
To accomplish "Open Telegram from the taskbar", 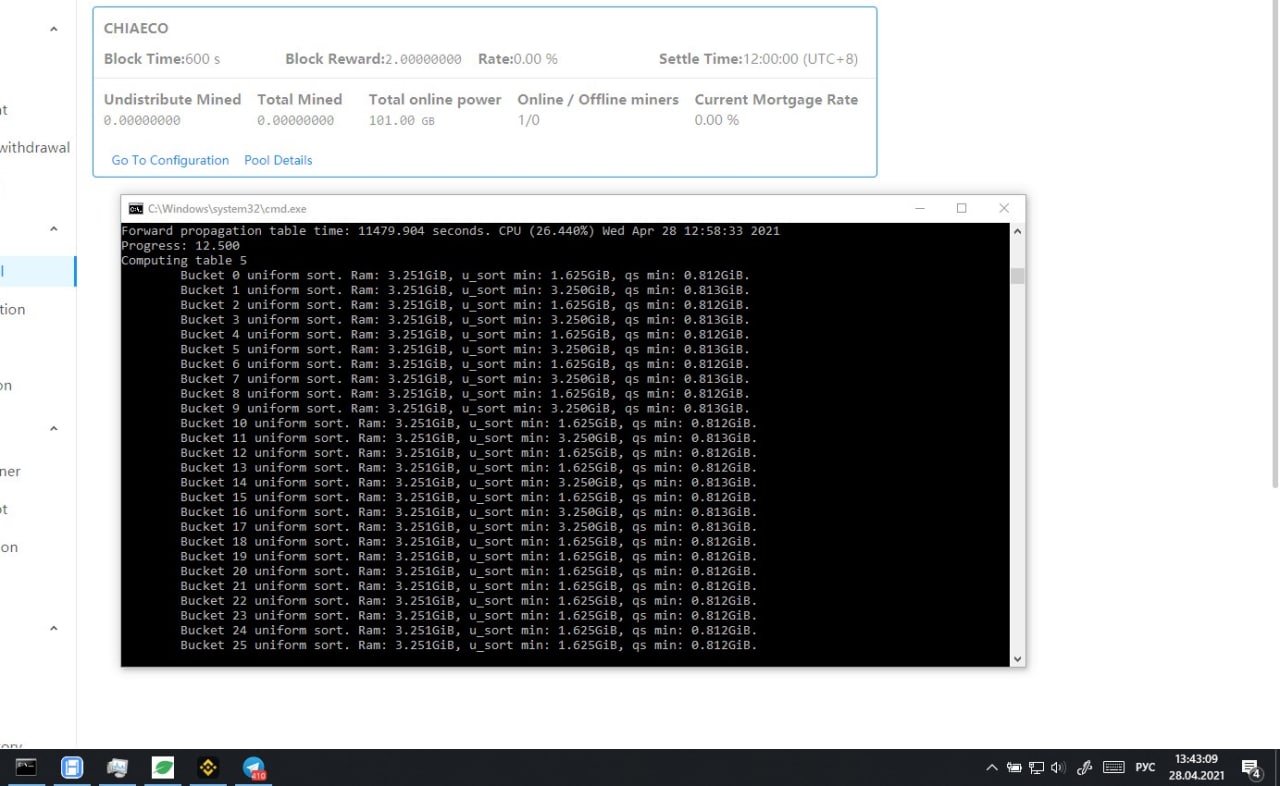I will [x=254, y=768].
